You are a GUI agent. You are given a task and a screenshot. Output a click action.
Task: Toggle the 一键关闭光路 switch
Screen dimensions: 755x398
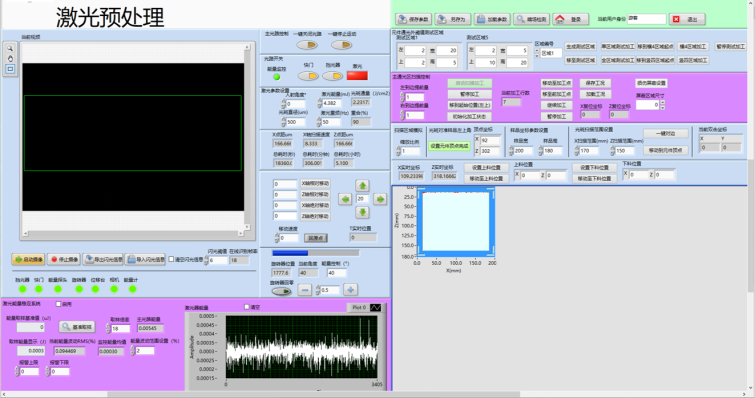point(307,45)
